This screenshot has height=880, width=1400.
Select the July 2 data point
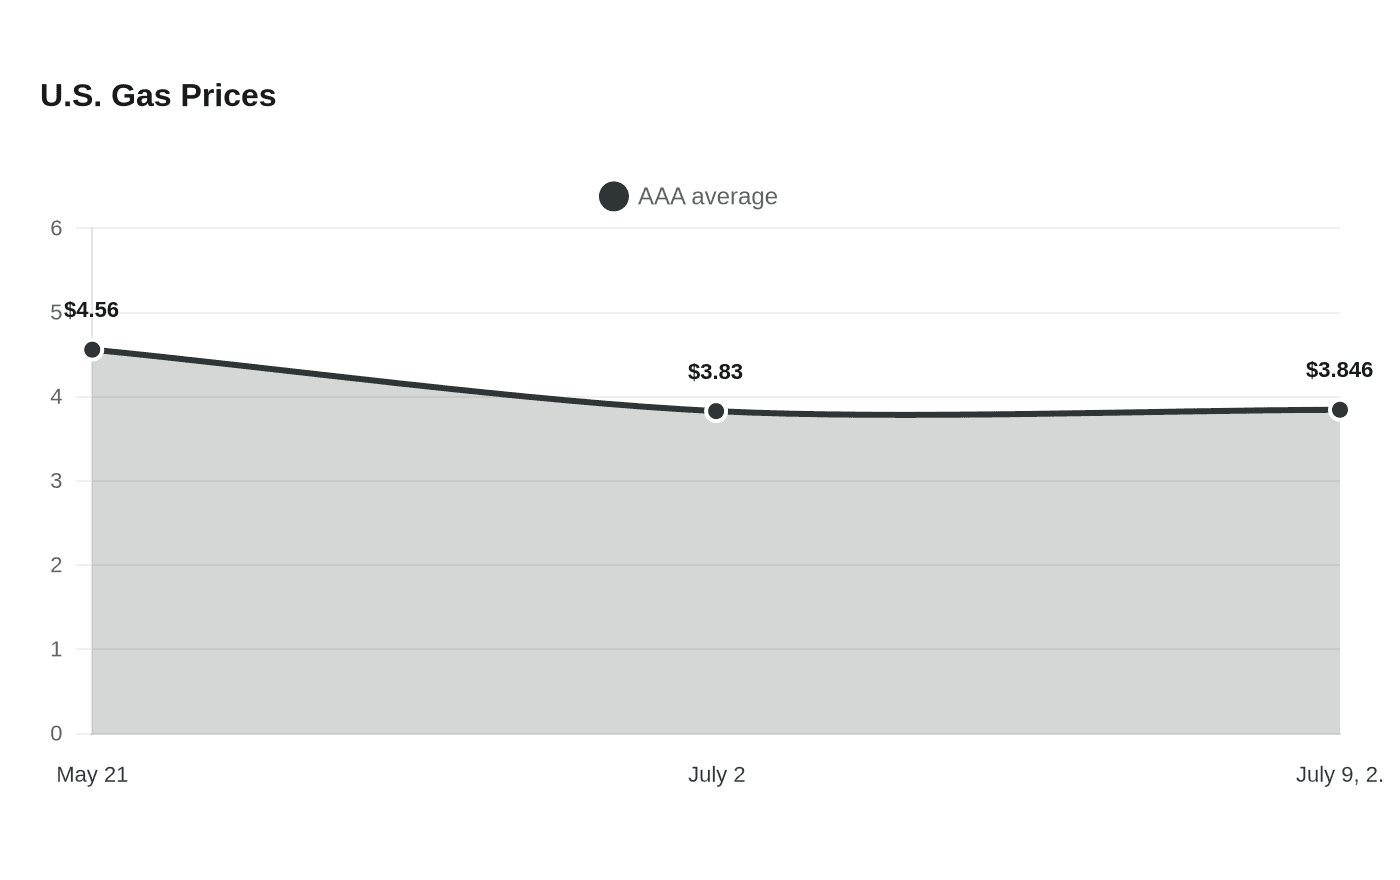click(x=716, y=411)
